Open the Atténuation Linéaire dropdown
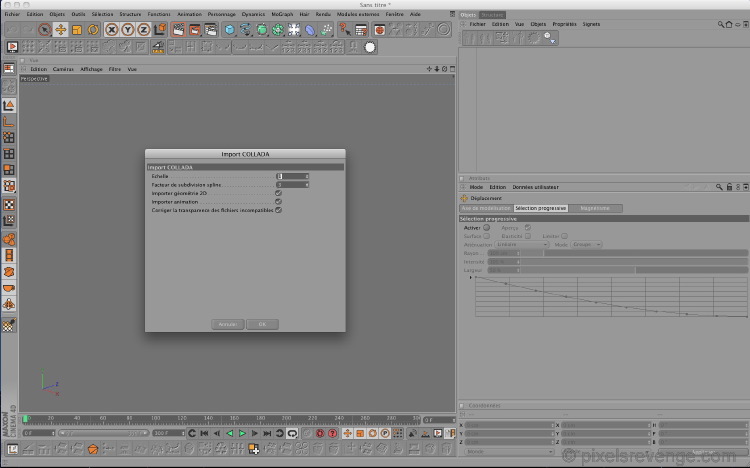The image size is (750, 468). (x=521, y=245)
